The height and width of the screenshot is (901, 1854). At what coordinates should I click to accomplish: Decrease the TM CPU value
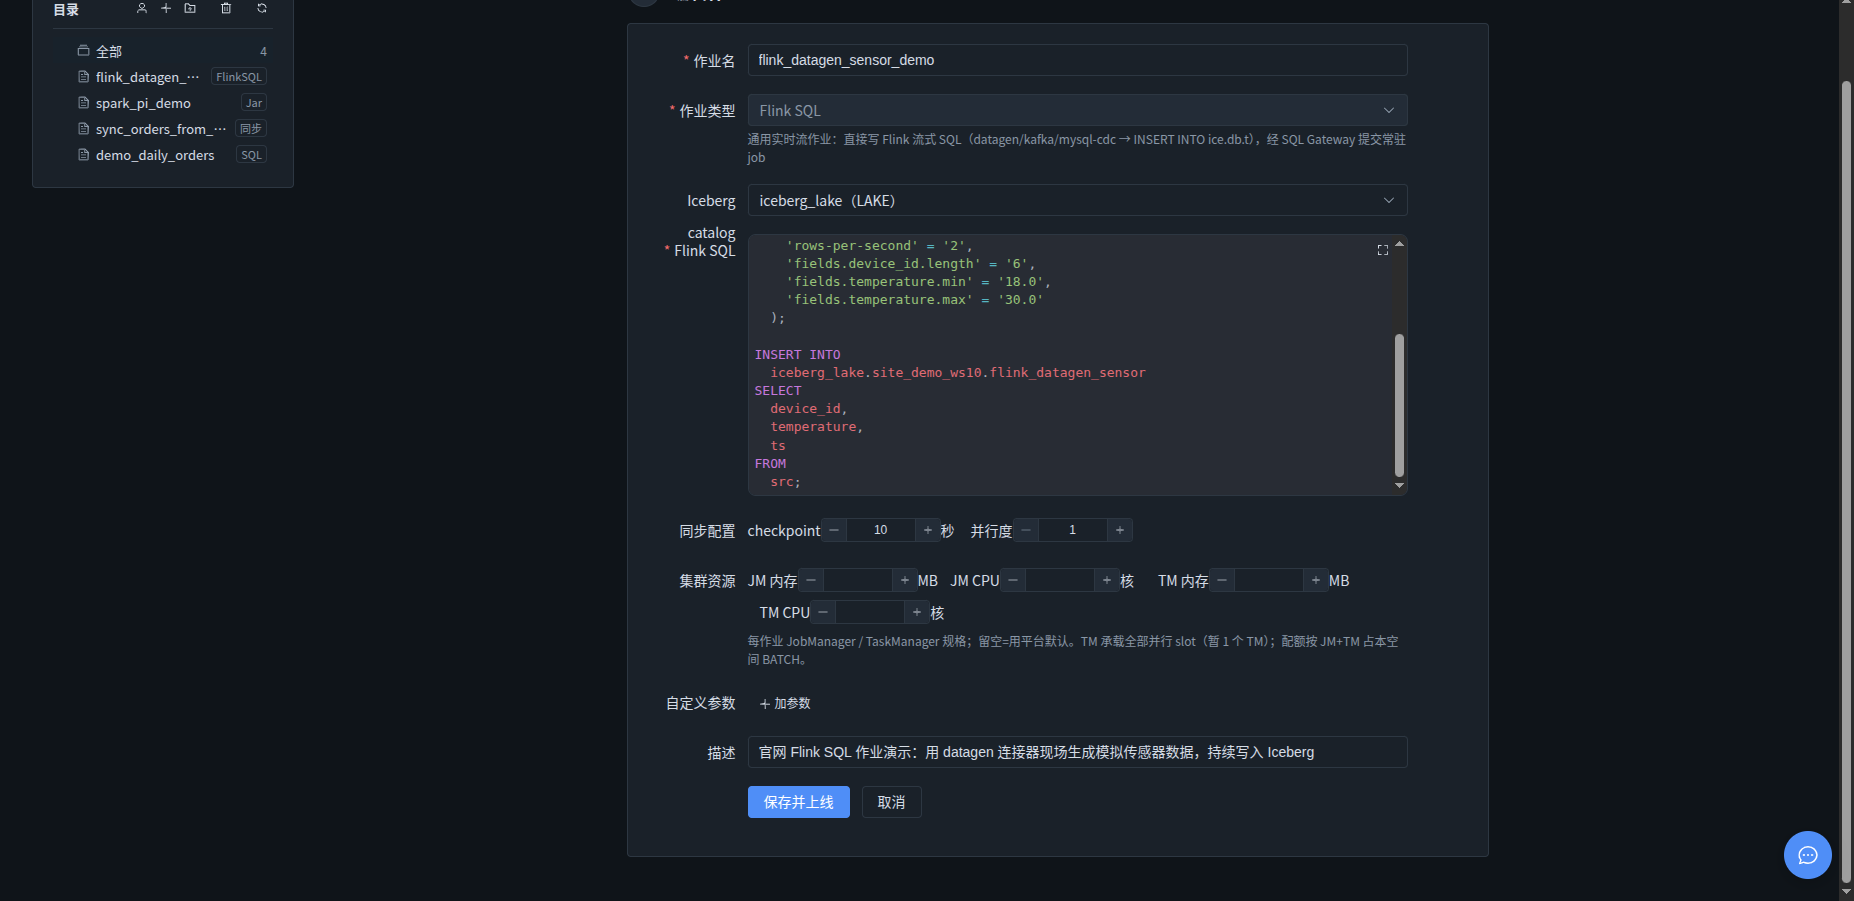click(x=823, y=612)
